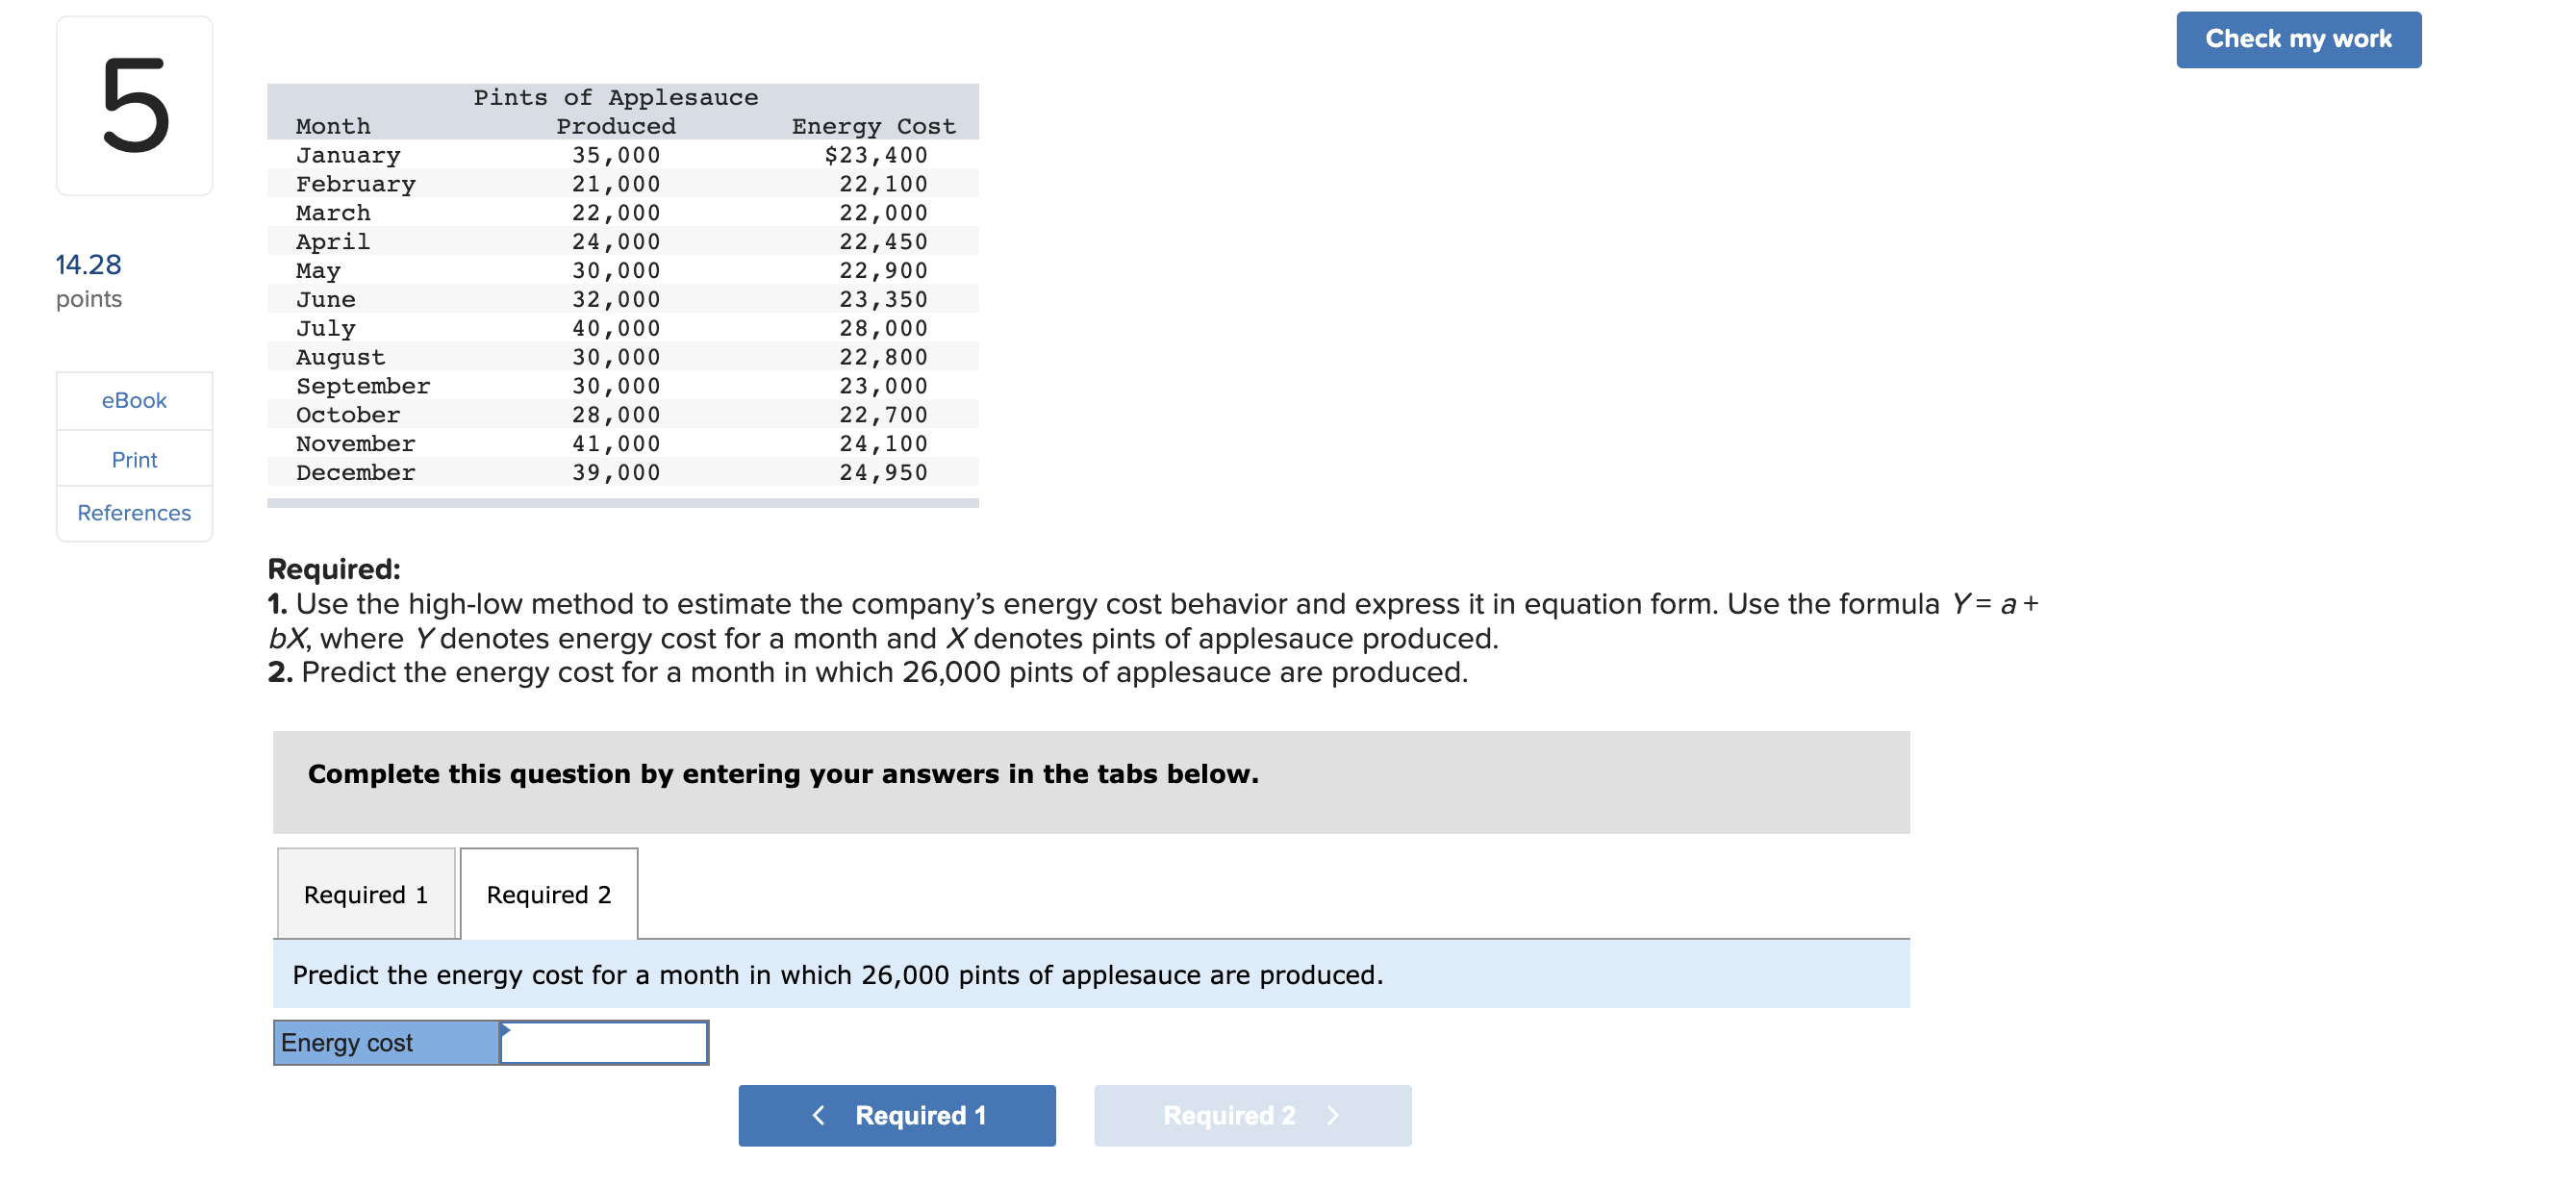This screenshot has width=2576, height=1187.
Task: Click the Energy cost input field
Action: tap(604, 1042)
